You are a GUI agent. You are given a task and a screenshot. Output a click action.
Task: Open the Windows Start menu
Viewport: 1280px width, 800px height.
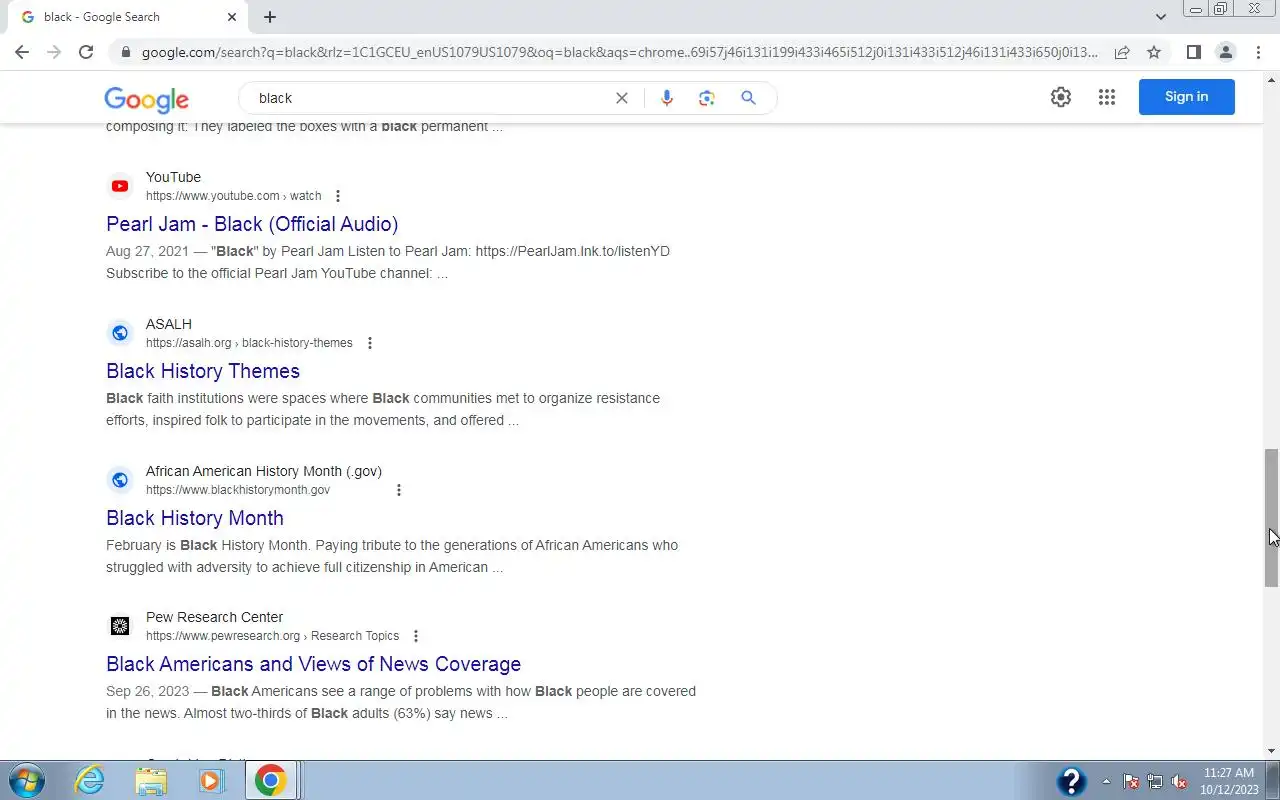tap(25, 780)
